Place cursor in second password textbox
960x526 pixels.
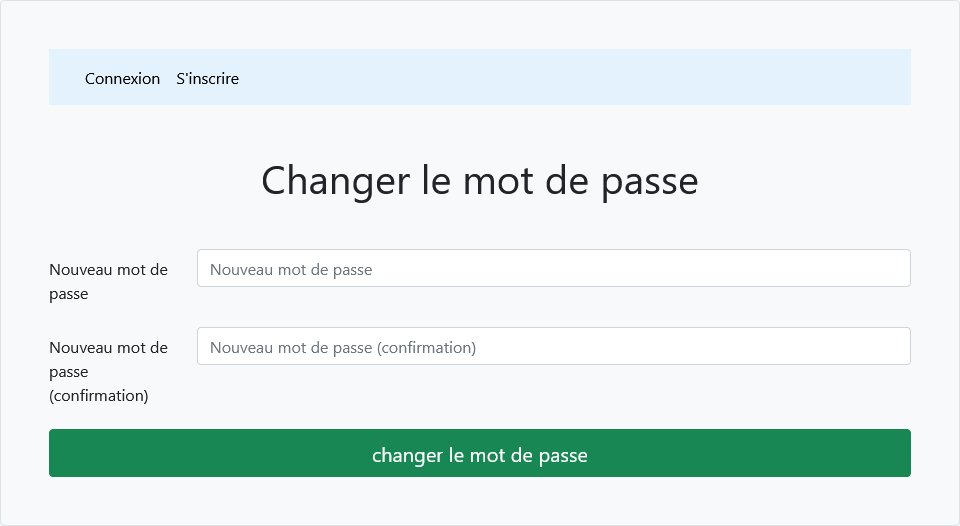(553, 346)
